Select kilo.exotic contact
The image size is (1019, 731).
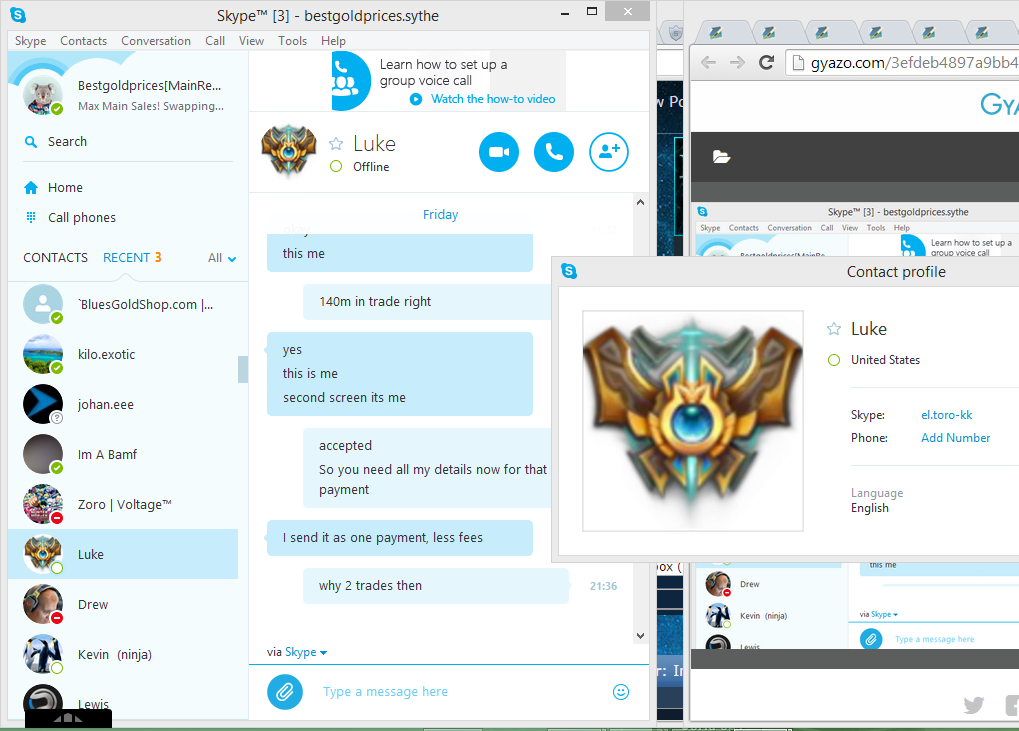[123, 354]
